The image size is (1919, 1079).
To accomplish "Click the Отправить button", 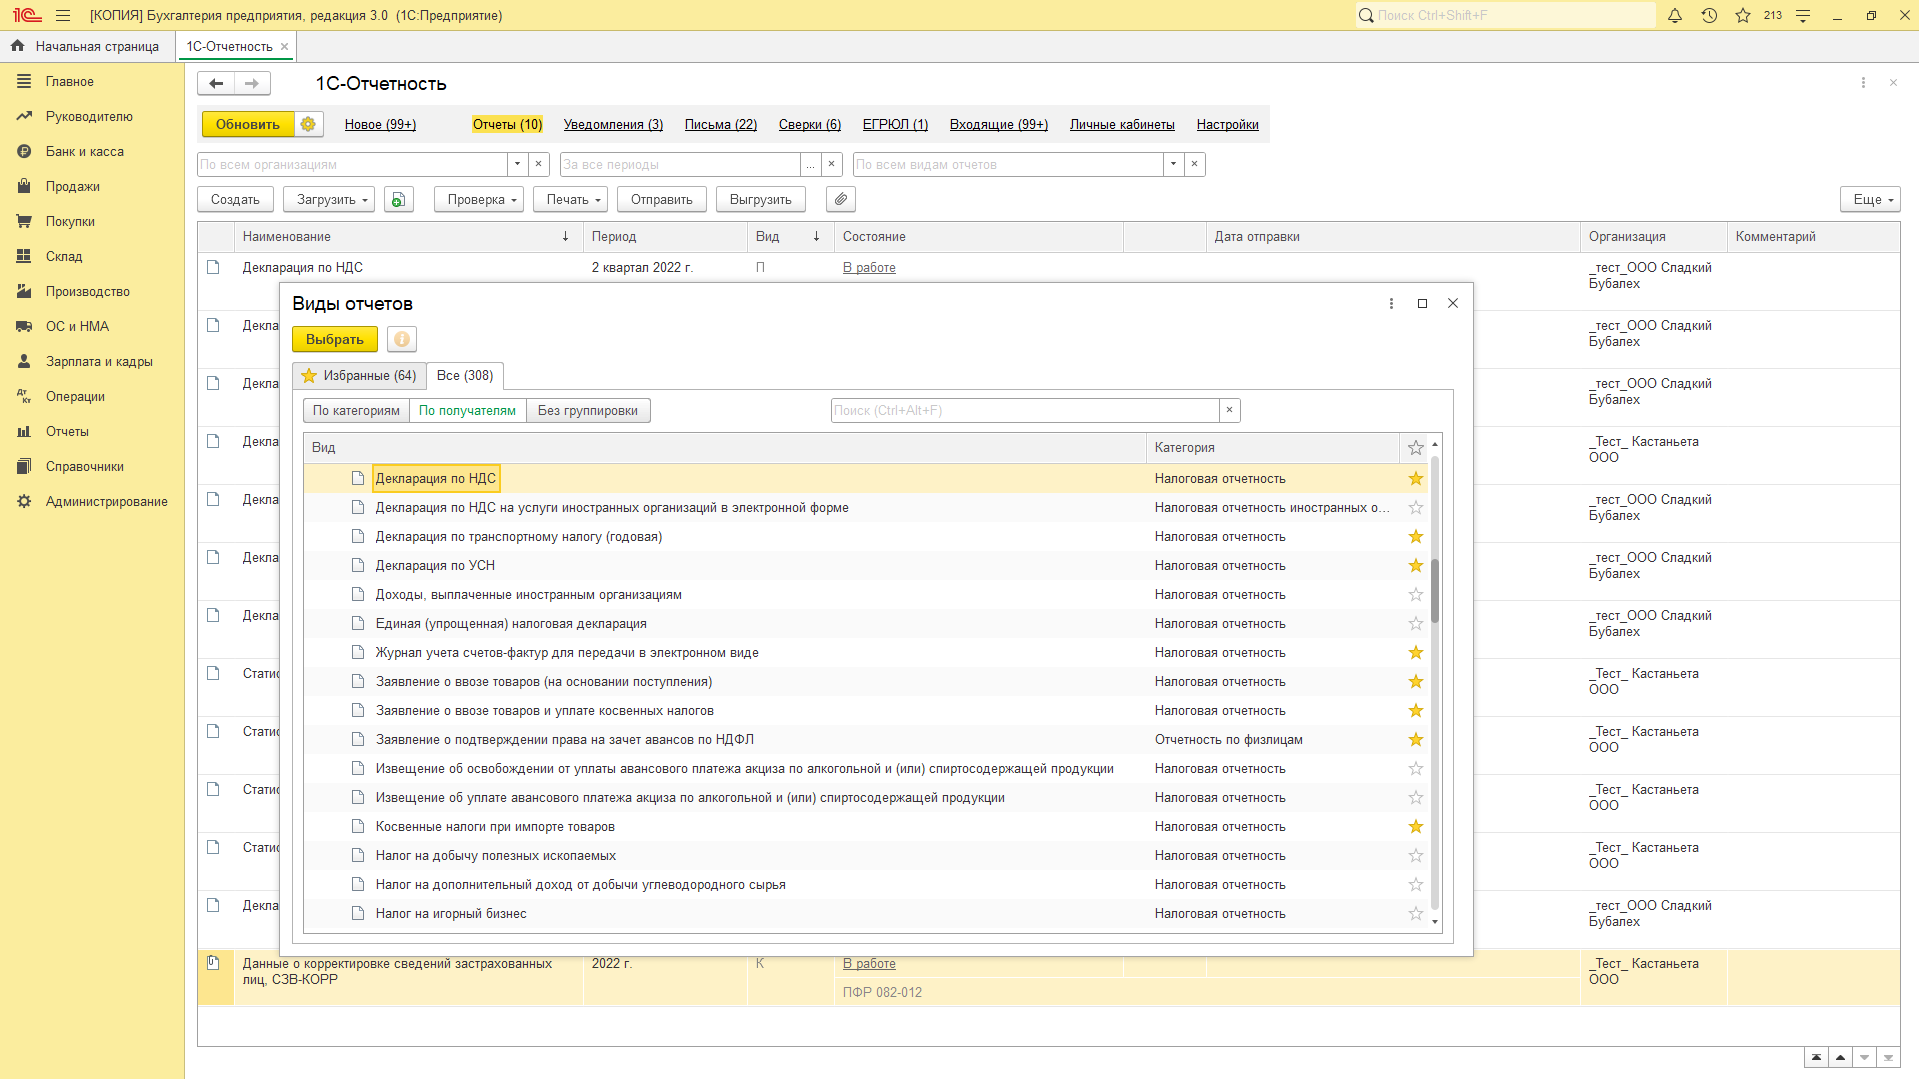I will coord(662,199).
